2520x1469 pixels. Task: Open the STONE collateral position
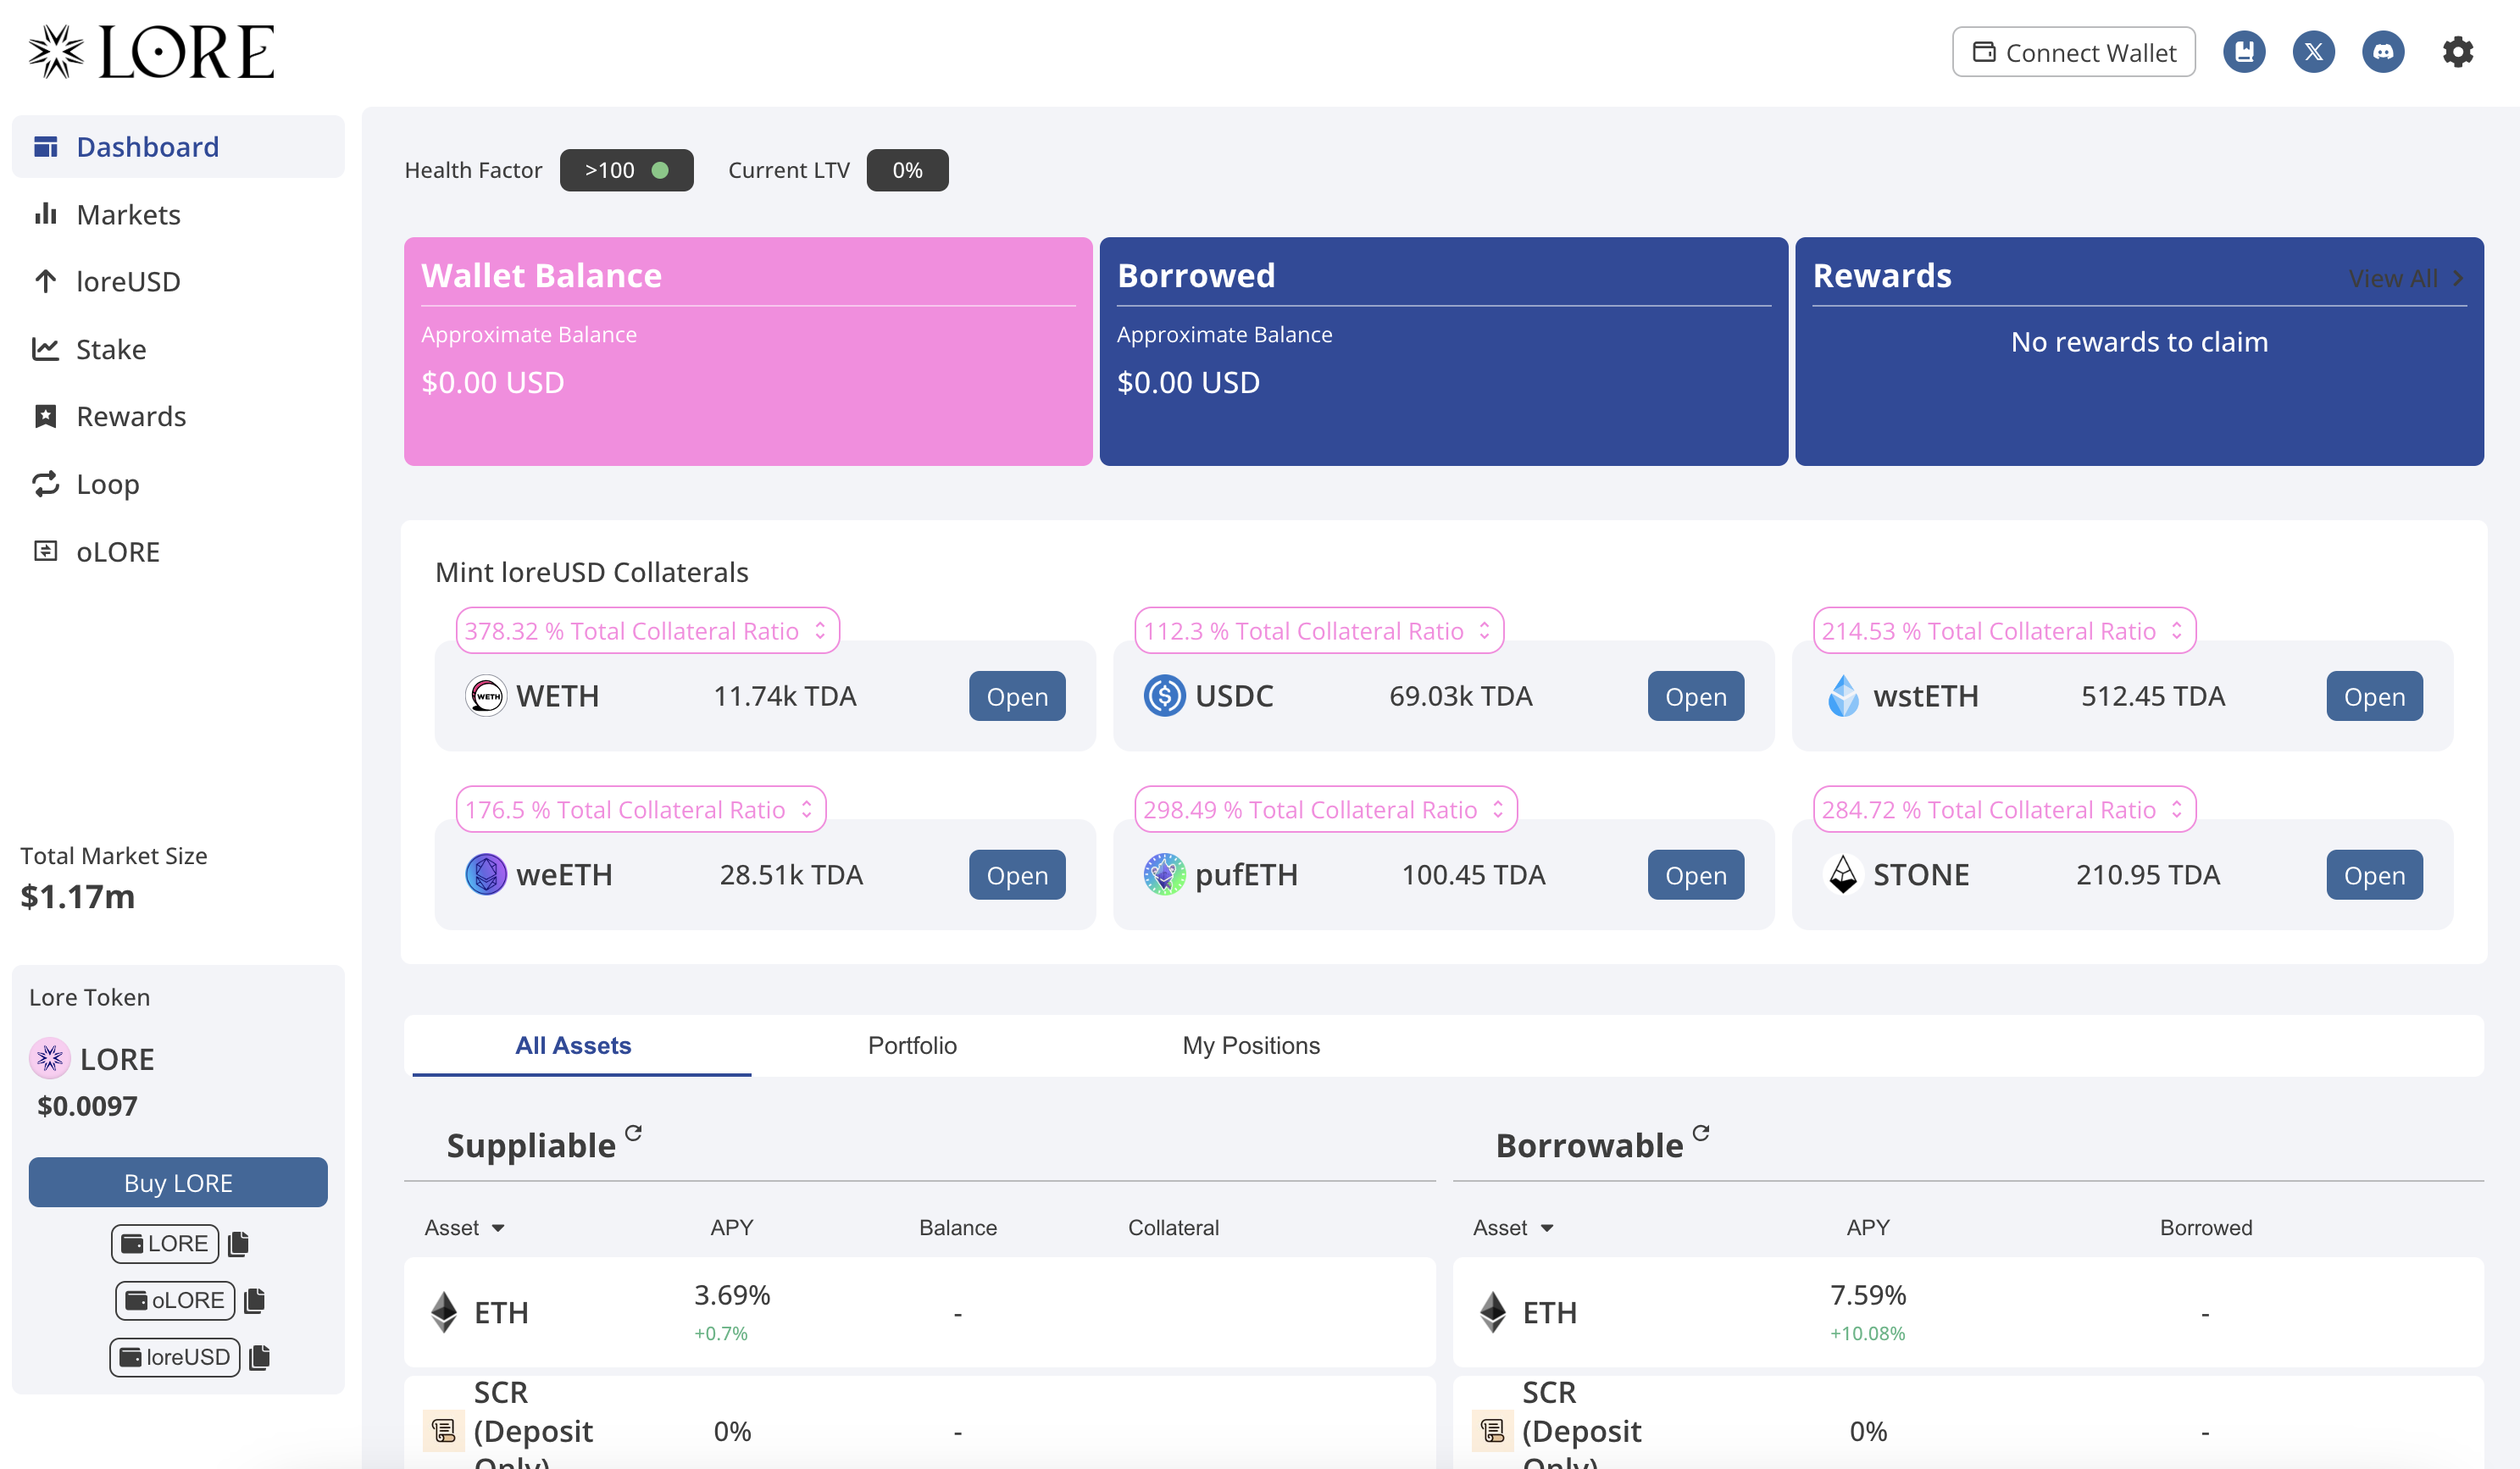pyautogui.click(x=2375, y=875)
